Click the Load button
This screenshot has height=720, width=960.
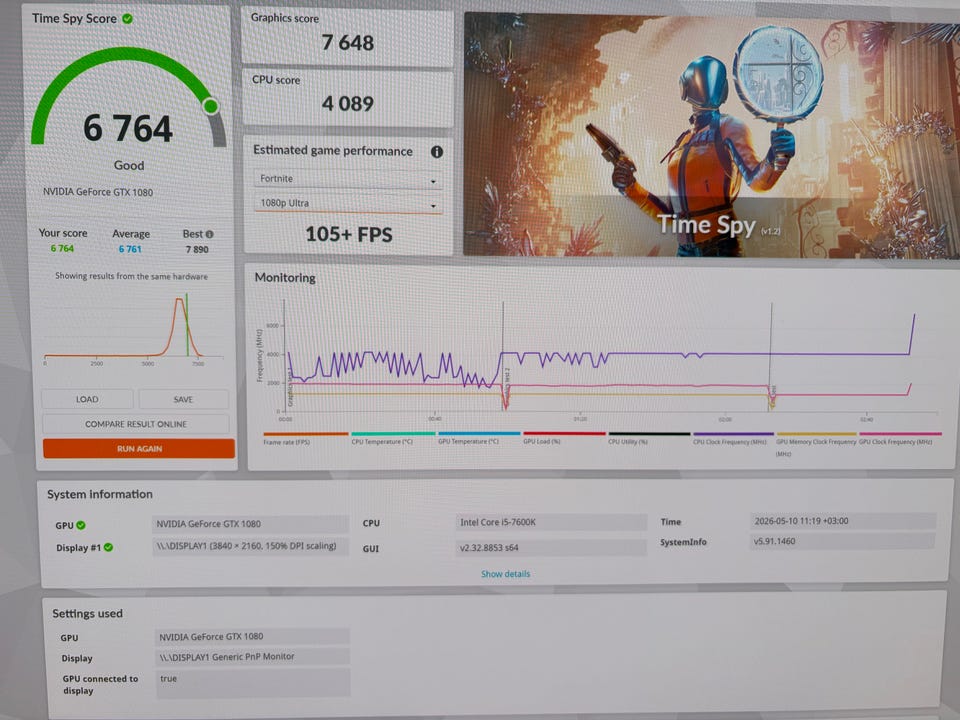pyautogui.click(x=87, y=399)
